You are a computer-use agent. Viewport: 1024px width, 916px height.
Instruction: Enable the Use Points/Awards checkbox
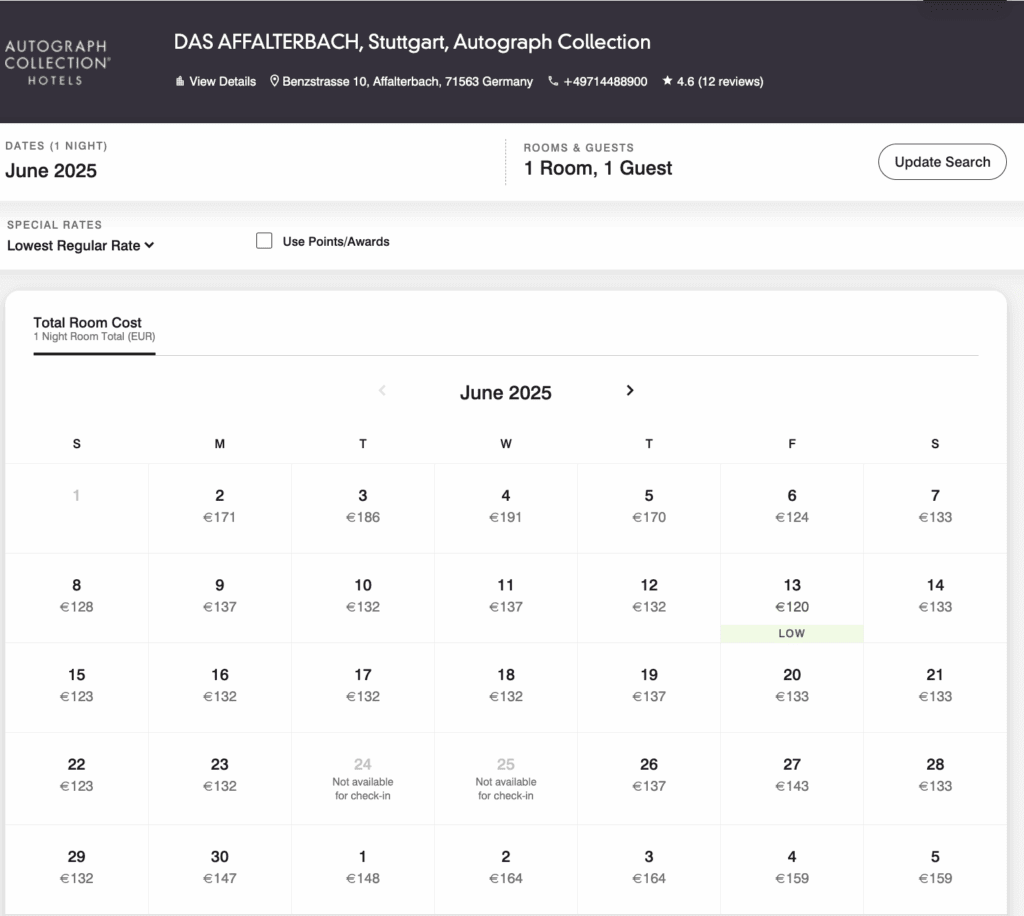coord(264,241)
